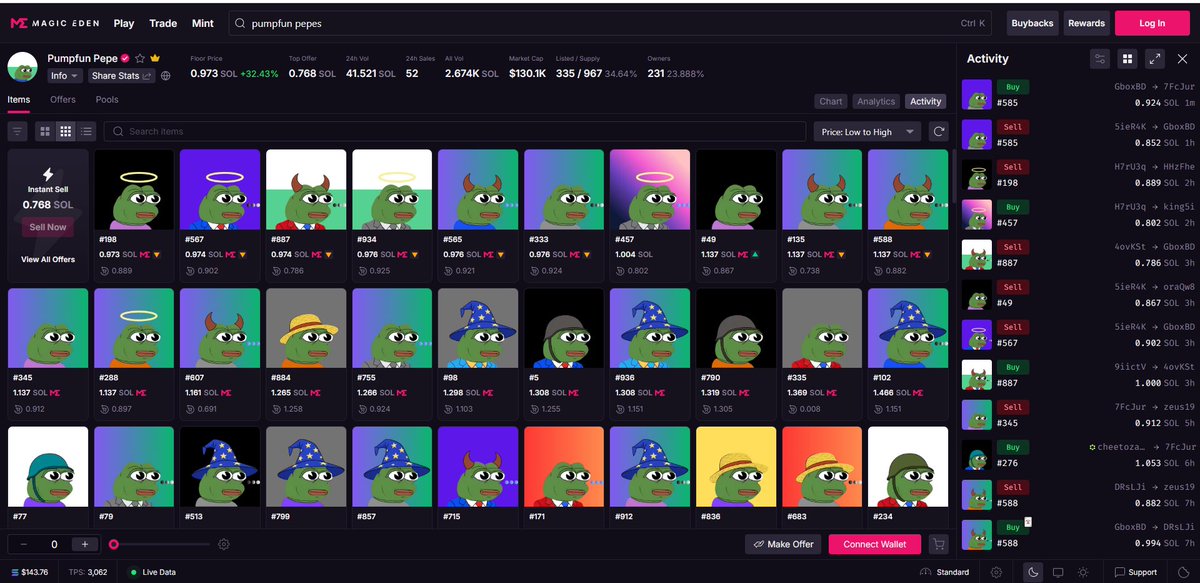Click the Live Data status indicator
Image resolution: width=1200 pixels, height=583 pixels.
pyautogui.click(x=154, y=572)
